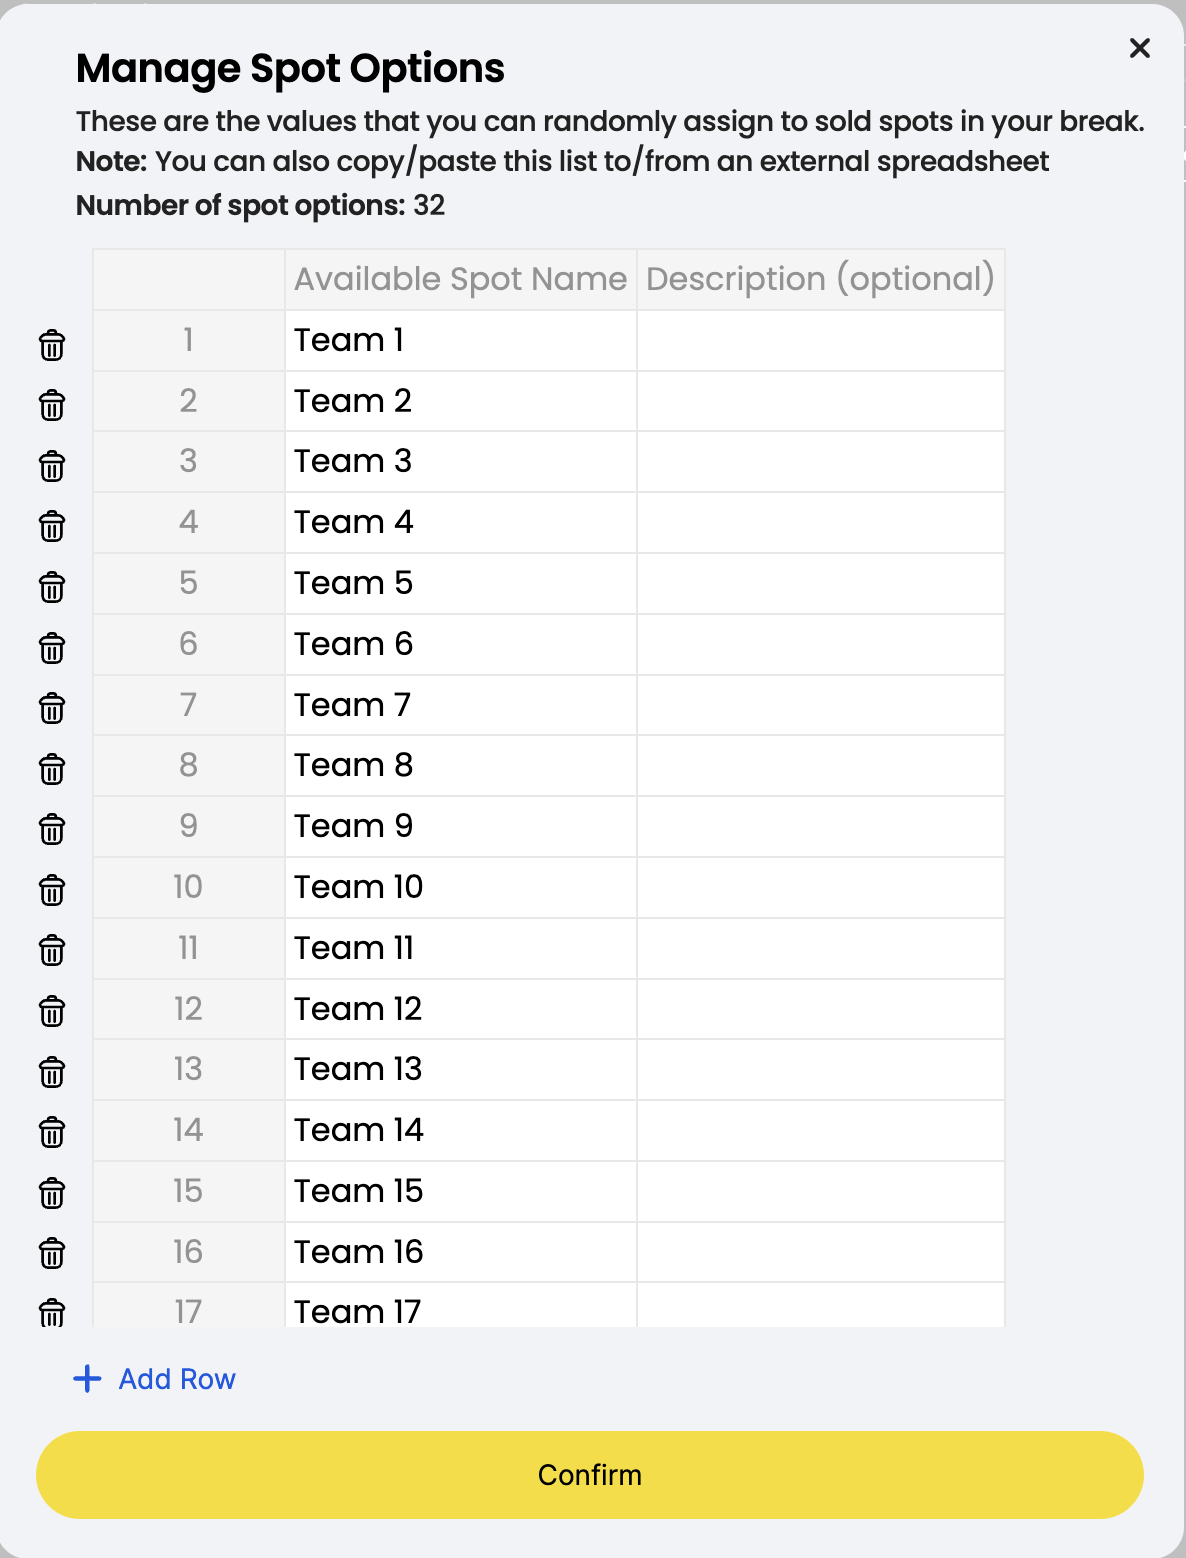Remove row 2 with its trash icon
This screenshot has width=1186, height=1558.
(x=52, y=405)
